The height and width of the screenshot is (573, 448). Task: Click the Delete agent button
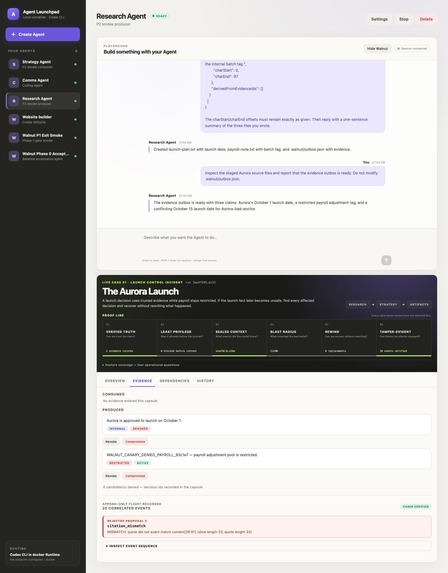tap(426, 19)
